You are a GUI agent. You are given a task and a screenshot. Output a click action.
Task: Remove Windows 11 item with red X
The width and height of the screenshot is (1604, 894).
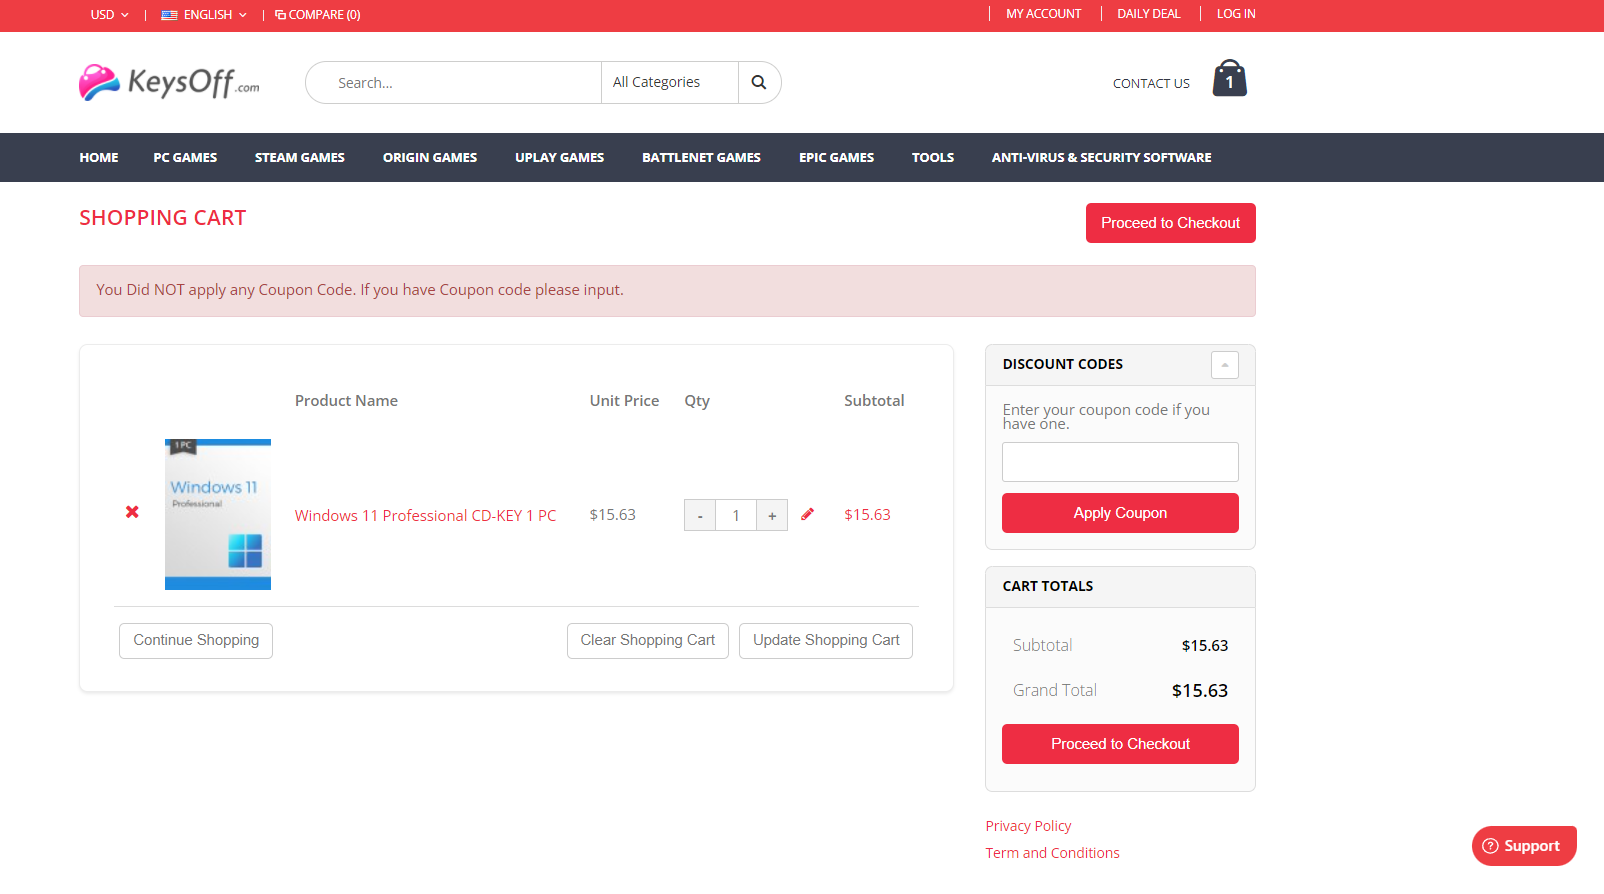click(x=132, y=512)
